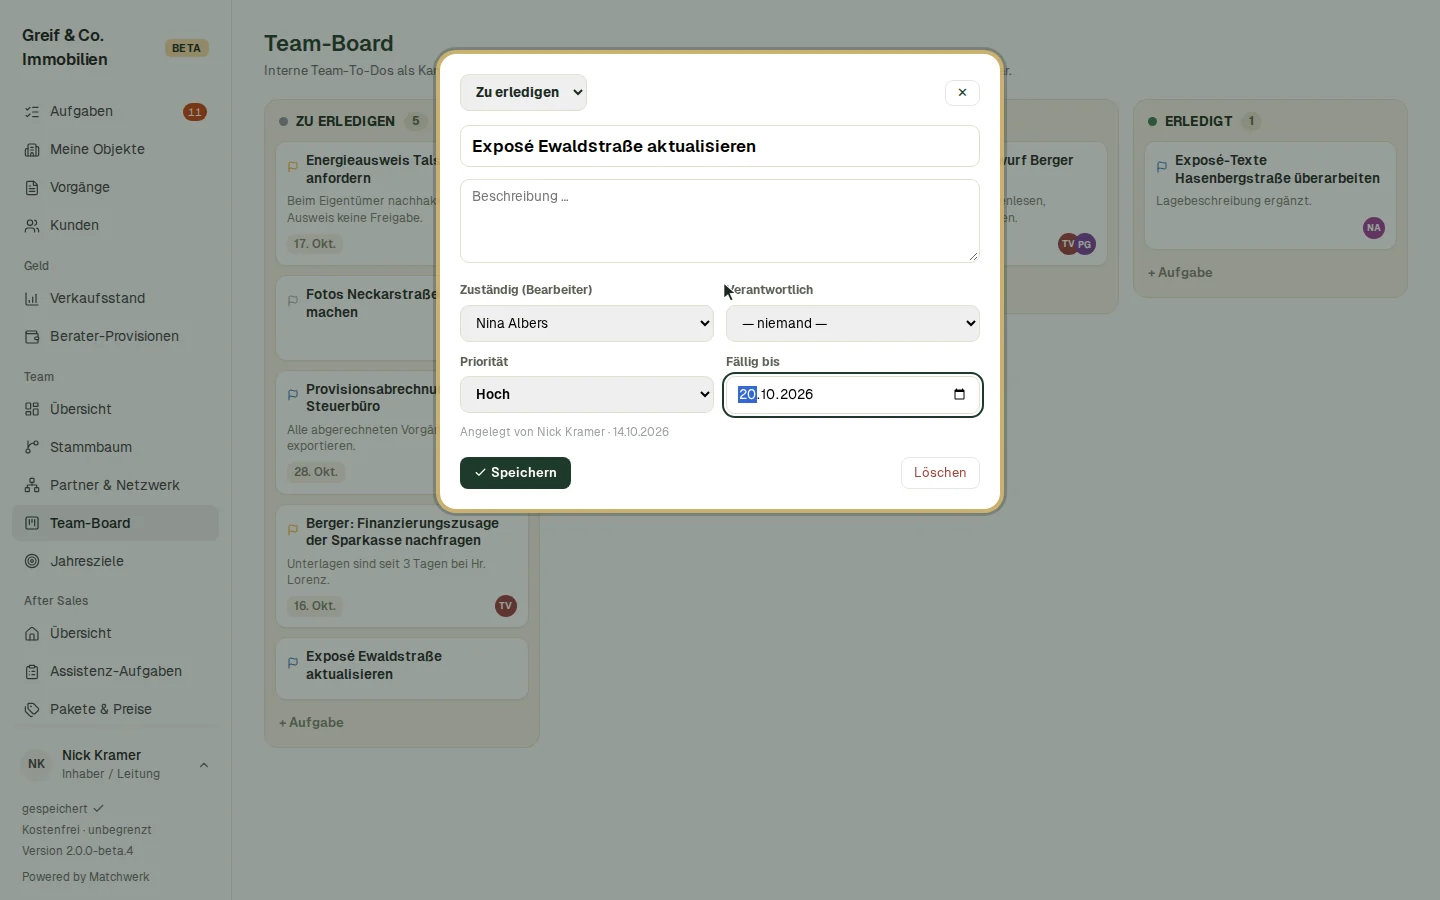Go to Pakete & Preise

(115, 710)
